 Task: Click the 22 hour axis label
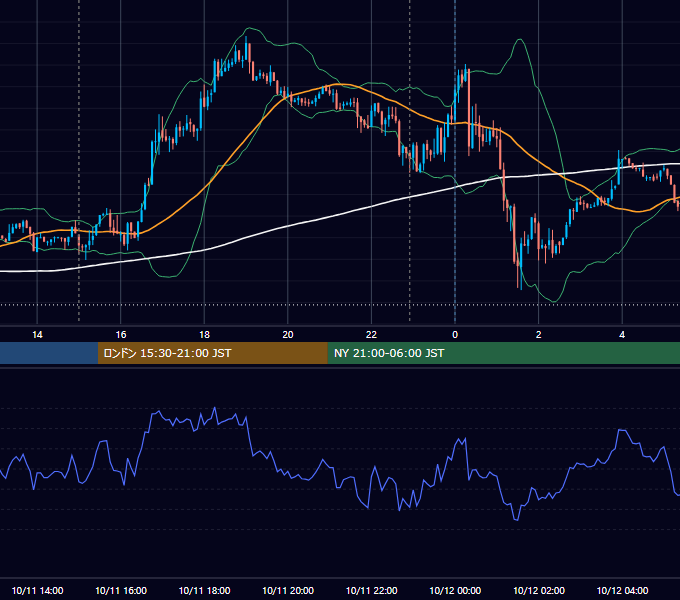[371, 335]
